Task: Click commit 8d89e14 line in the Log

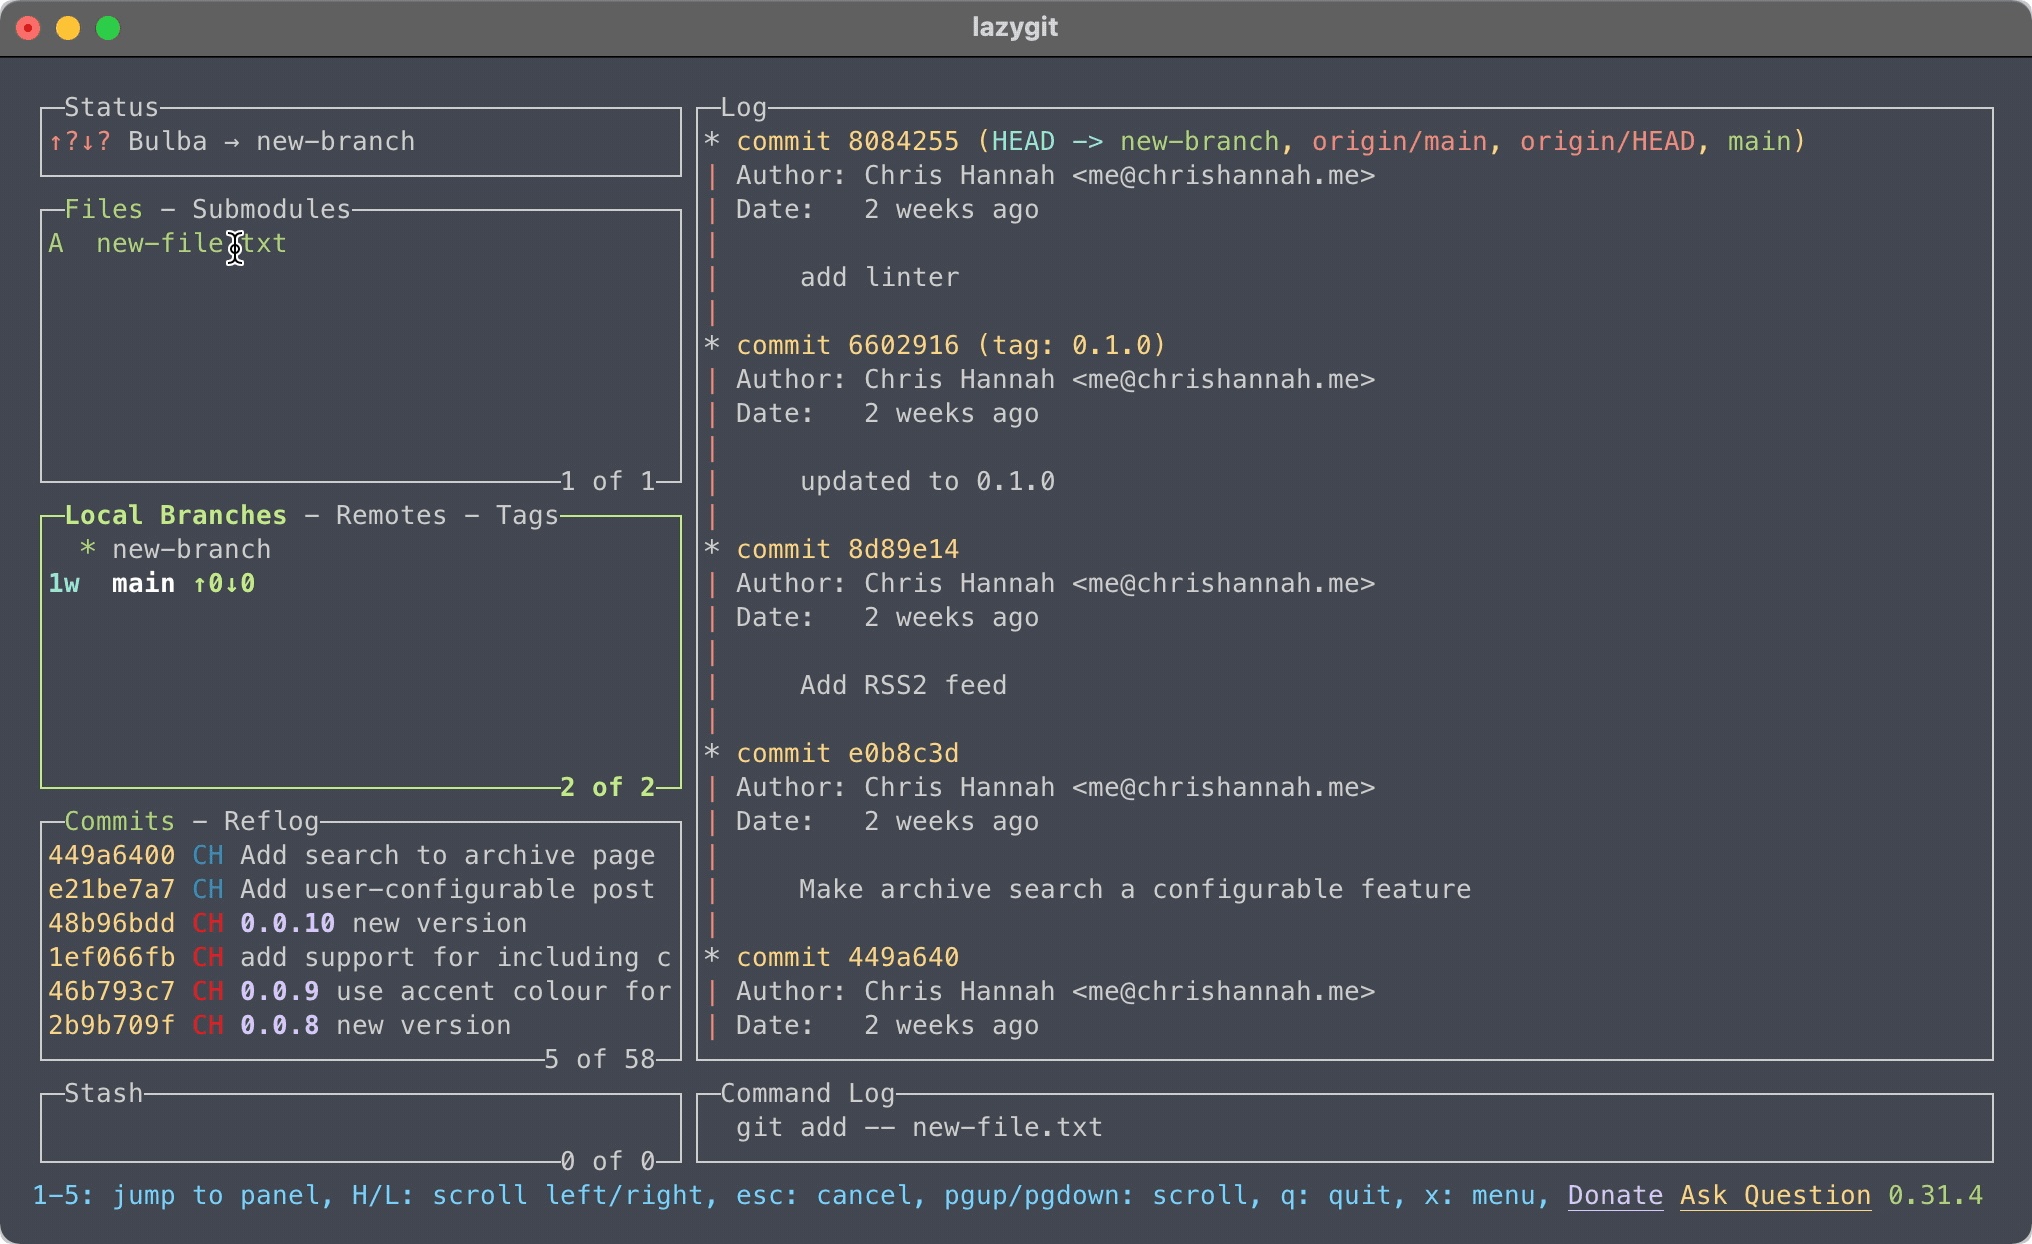Action: [847, 549]
